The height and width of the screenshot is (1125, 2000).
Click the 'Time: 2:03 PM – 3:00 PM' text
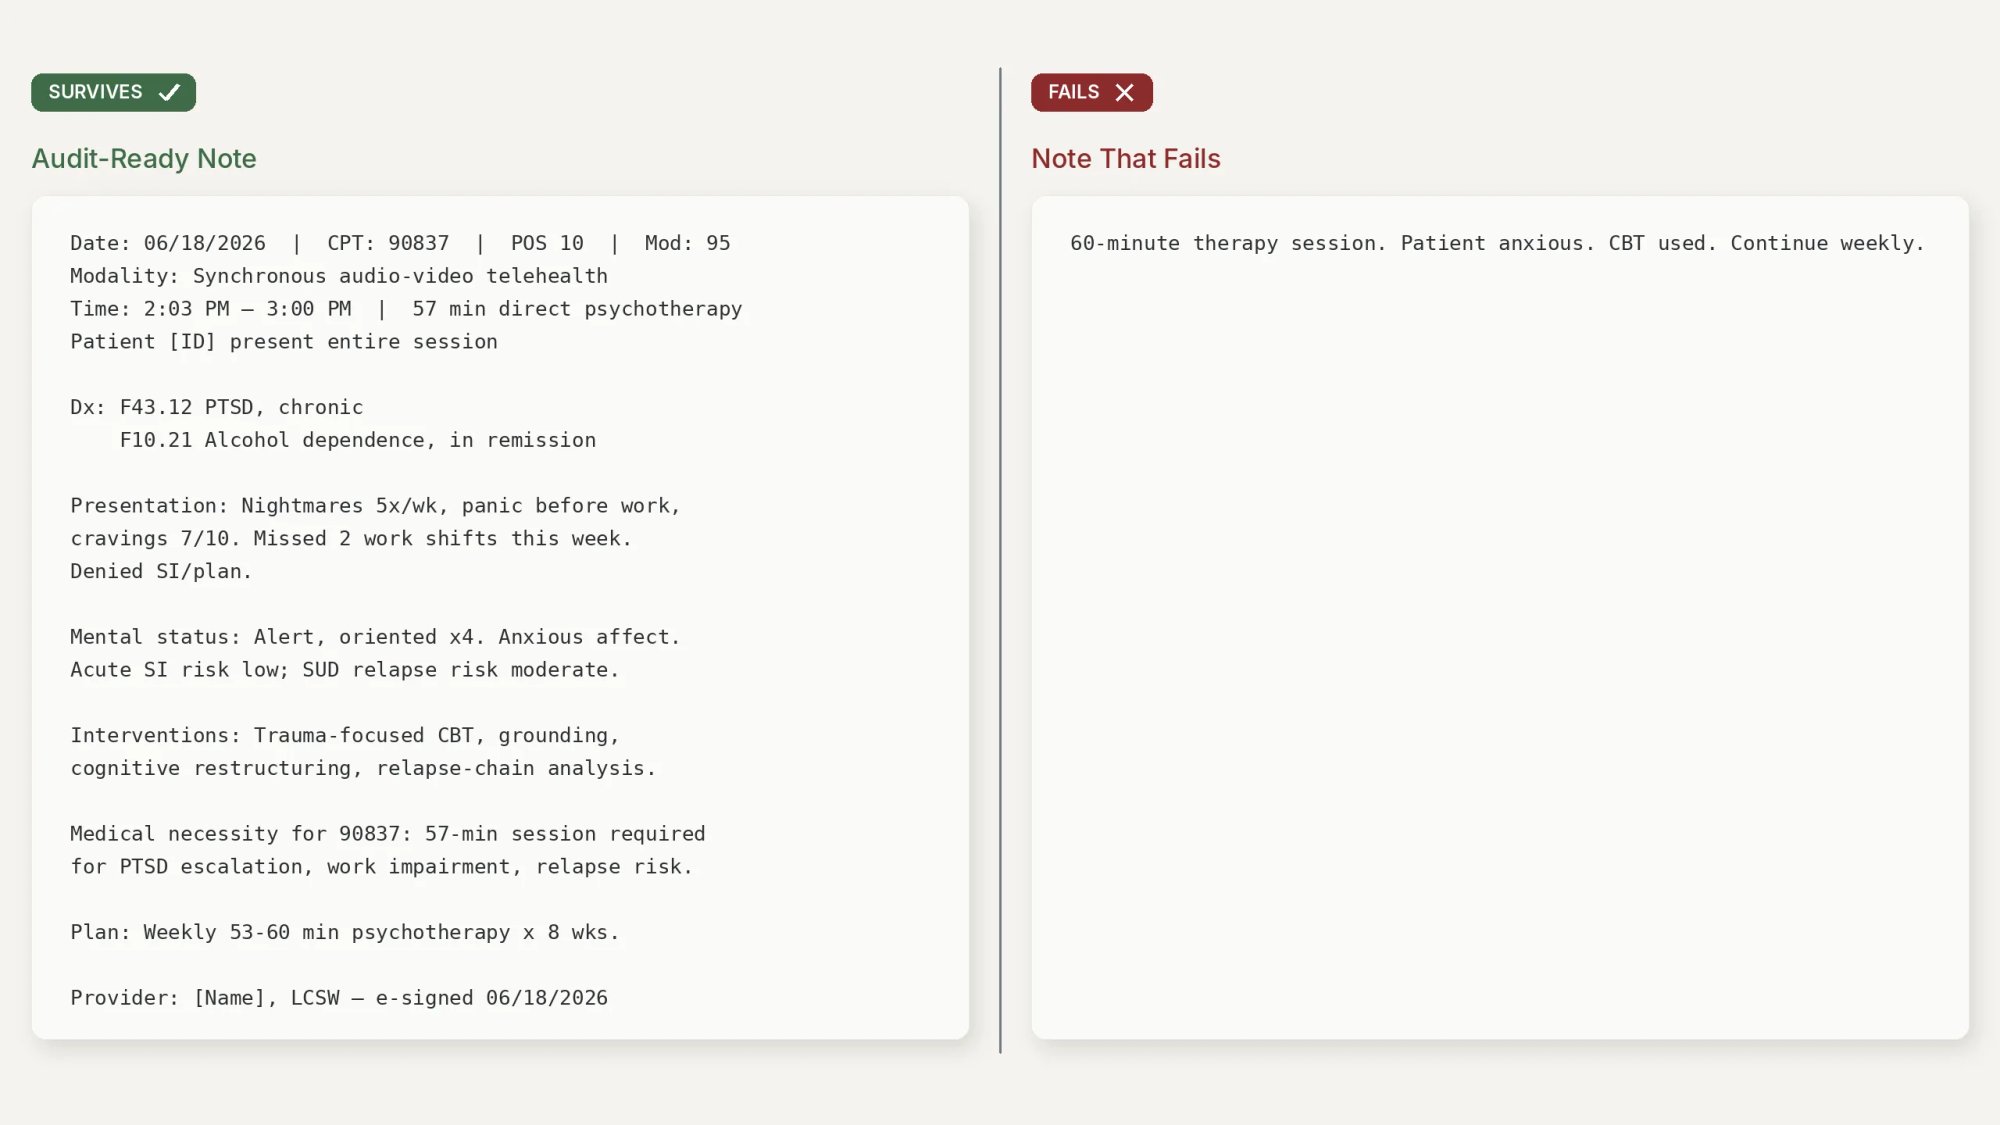click(x=211, y=309)
